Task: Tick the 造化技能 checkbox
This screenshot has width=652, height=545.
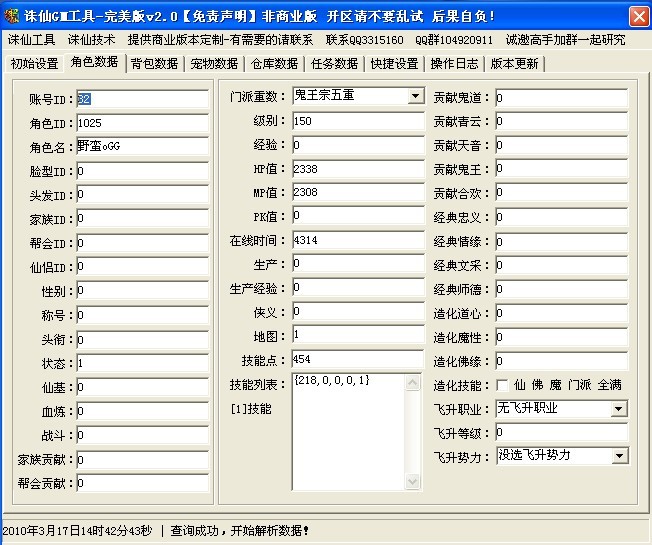Action: [502, 385]
